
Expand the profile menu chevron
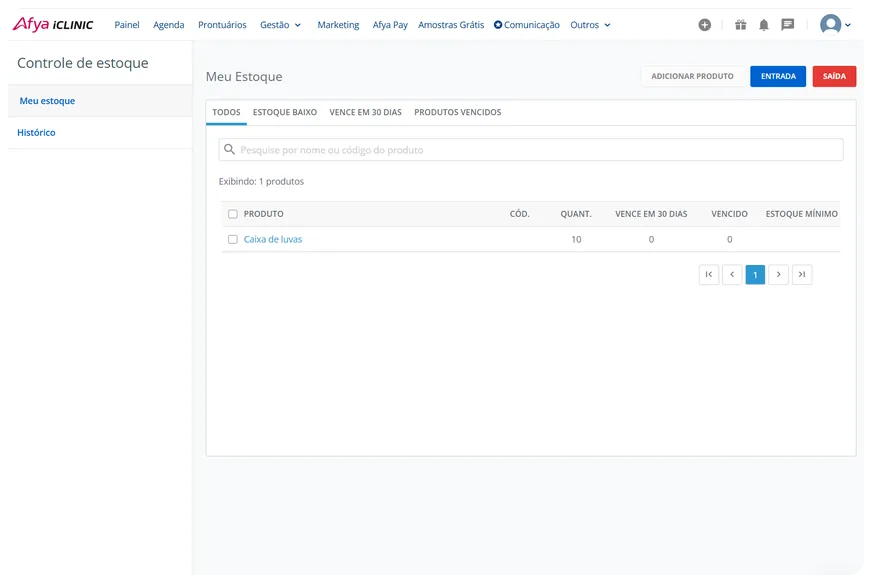(848, 25)
